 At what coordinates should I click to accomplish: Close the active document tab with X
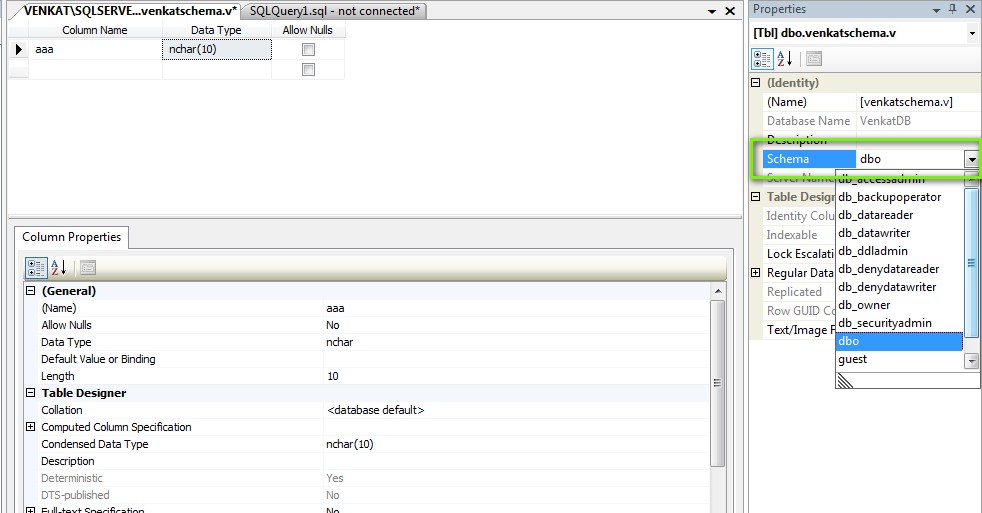click(730, 11)
